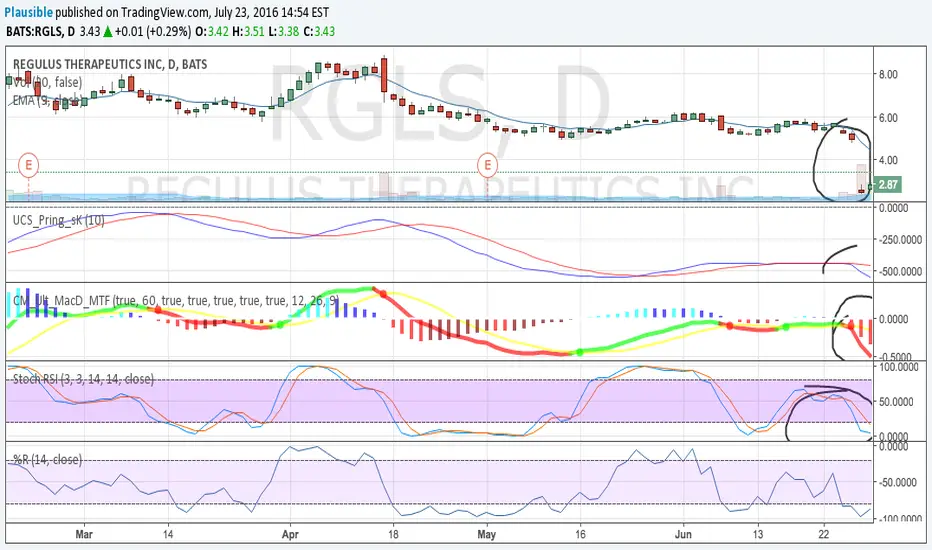Screen dimensions: 932x550
Task: Click the 100.0000 Stoch RSI axis label
Action: coord(899,367)
